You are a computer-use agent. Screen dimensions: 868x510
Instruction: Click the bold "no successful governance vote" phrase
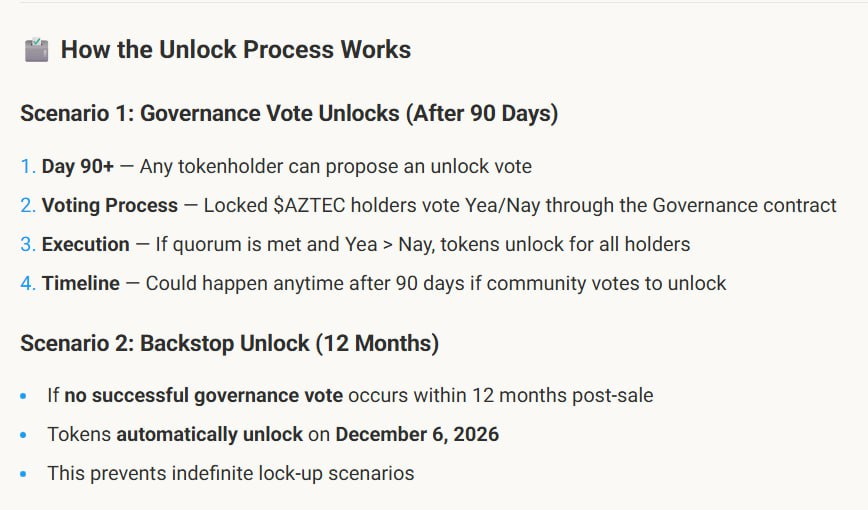click(x=203, y=396)
